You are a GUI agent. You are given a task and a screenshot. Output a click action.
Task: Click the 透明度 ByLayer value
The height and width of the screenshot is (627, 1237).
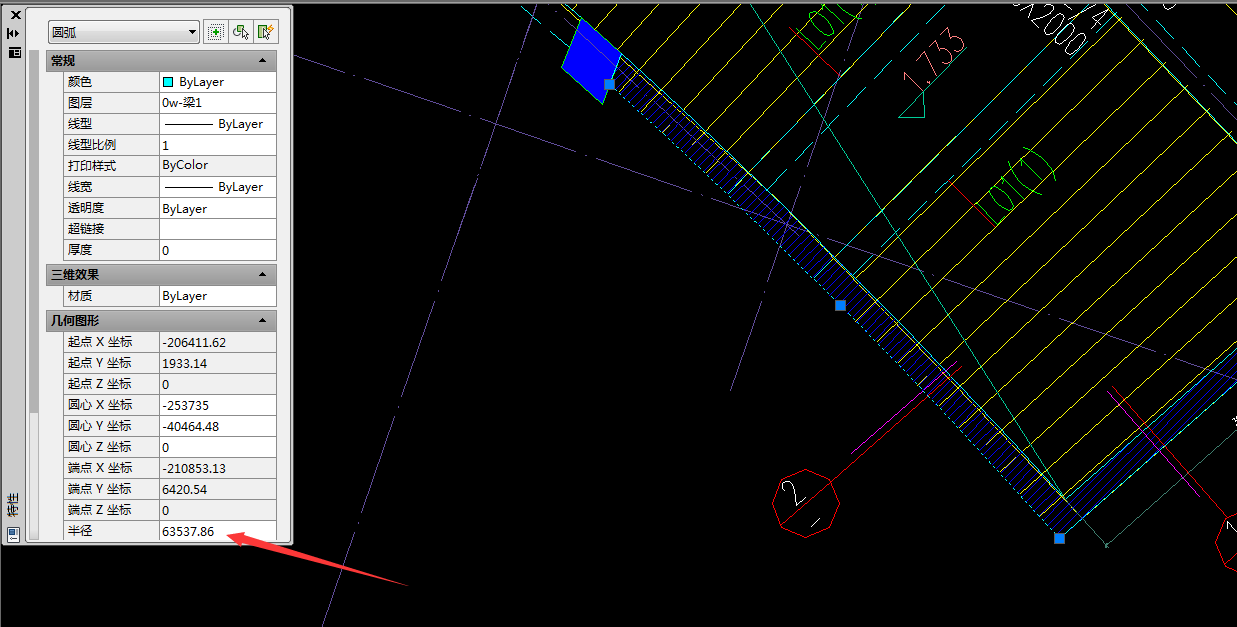point(217,208)
